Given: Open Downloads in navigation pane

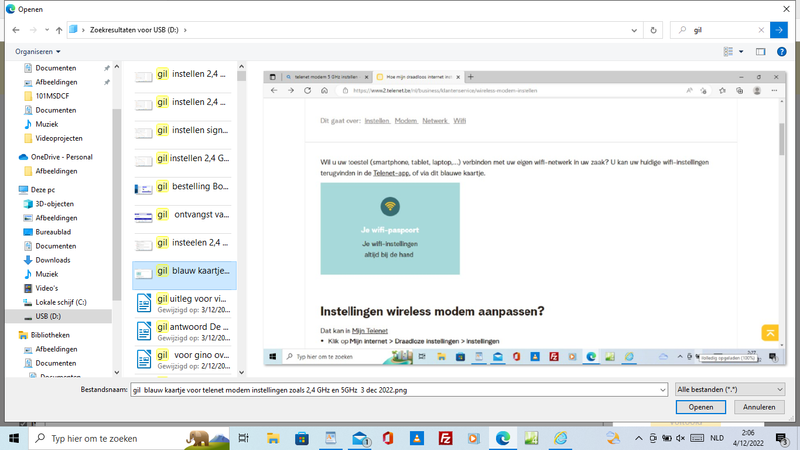Looking at the screenshot, I should point(53,260).
